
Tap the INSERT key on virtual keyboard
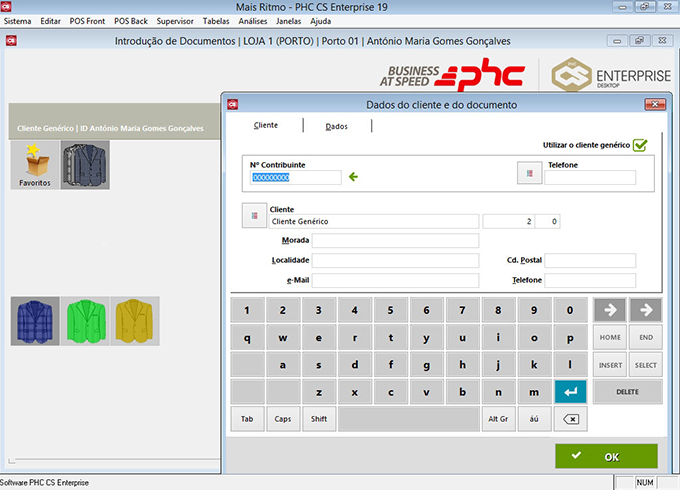pyautogui.click(x=610, y=365)
